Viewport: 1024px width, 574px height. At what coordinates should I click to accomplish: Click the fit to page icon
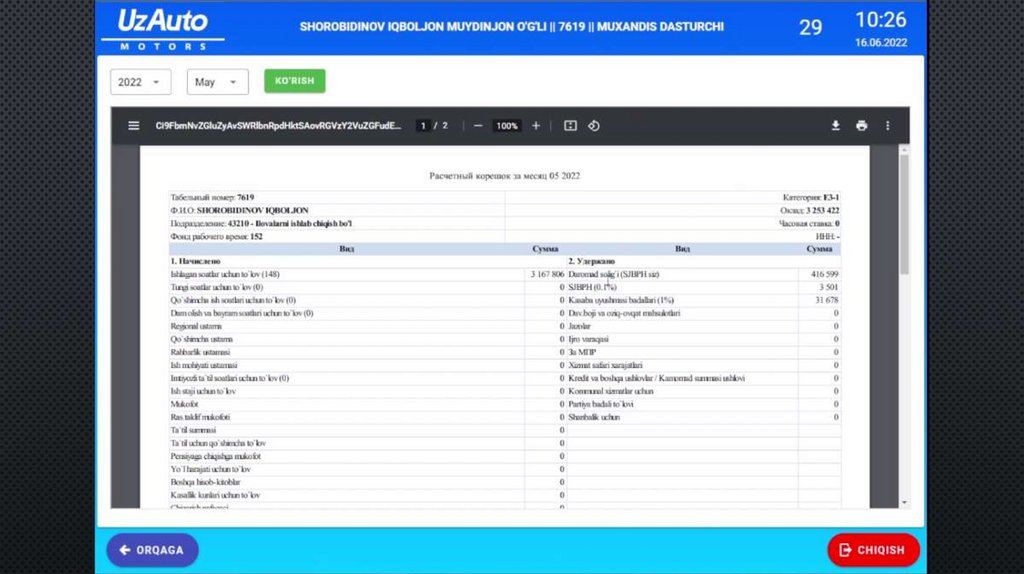(x=570, y=126)
